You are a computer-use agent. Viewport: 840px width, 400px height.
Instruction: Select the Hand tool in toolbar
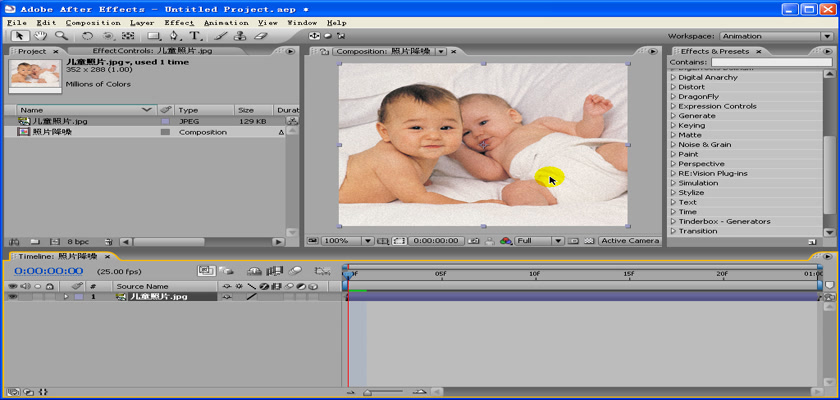[x=40, y=36]
